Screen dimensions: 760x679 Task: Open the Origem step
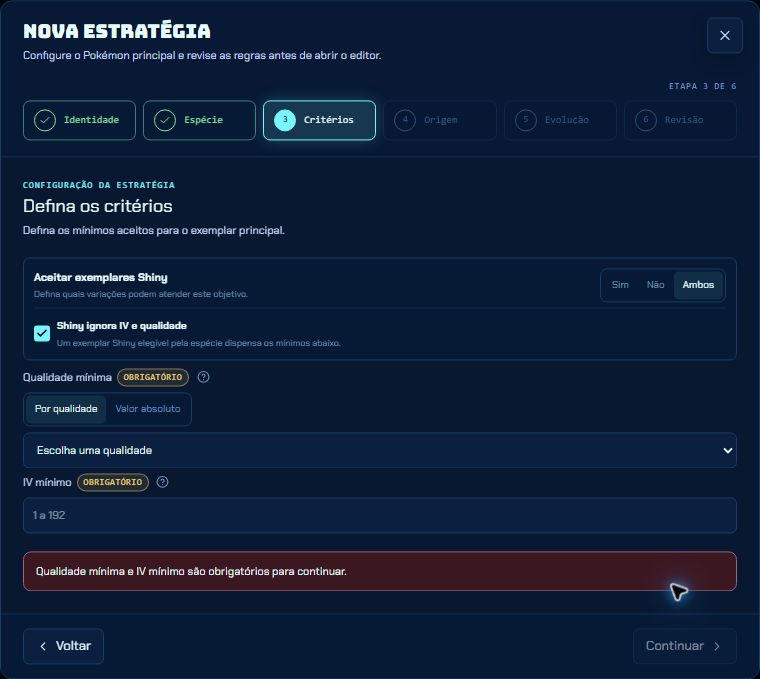(440, 120)
